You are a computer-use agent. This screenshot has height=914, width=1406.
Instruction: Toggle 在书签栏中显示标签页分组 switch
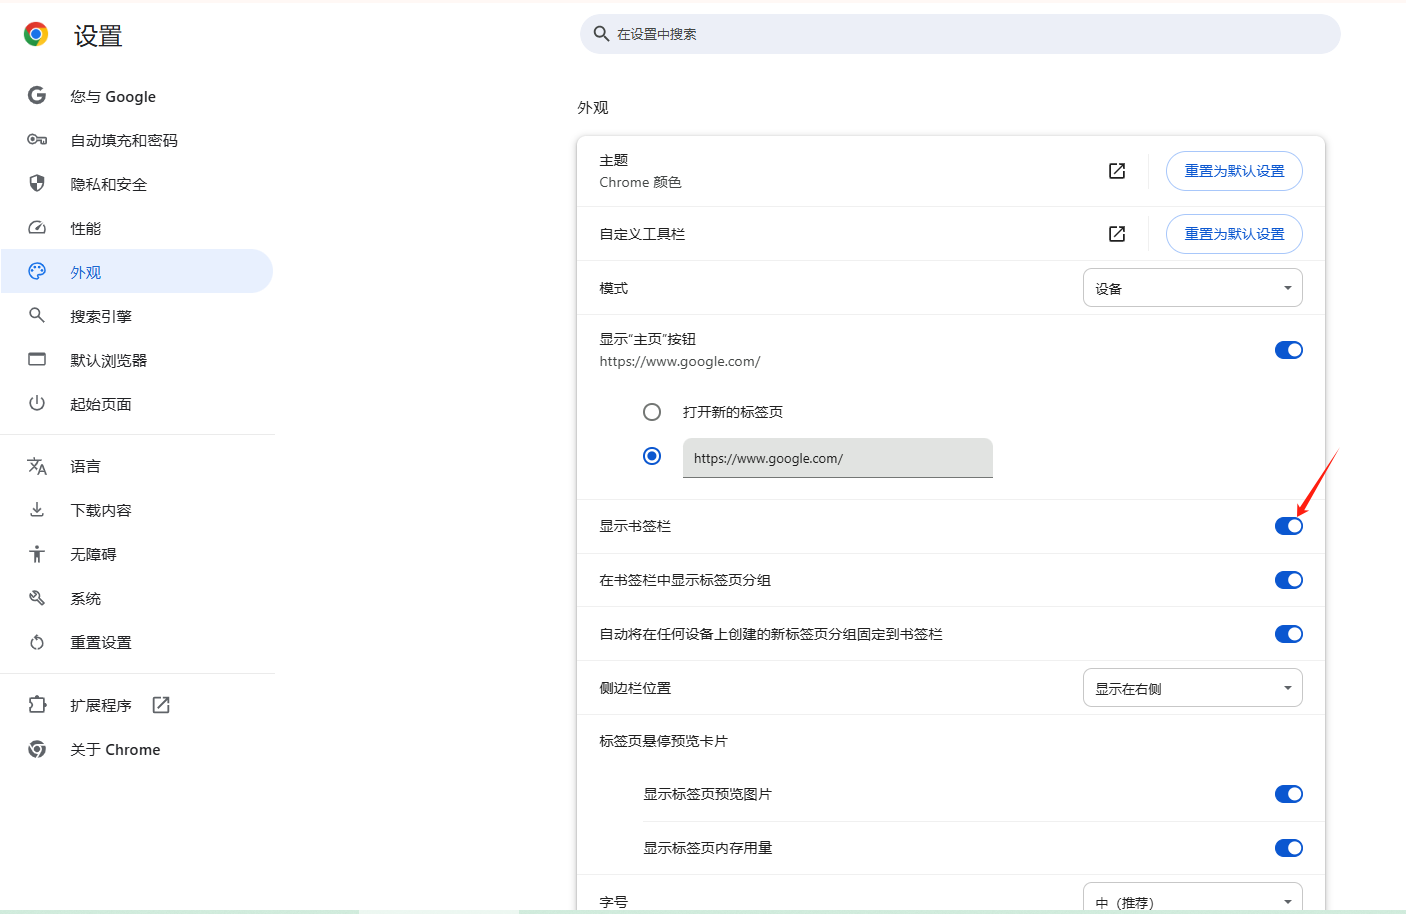(1289, 580)
